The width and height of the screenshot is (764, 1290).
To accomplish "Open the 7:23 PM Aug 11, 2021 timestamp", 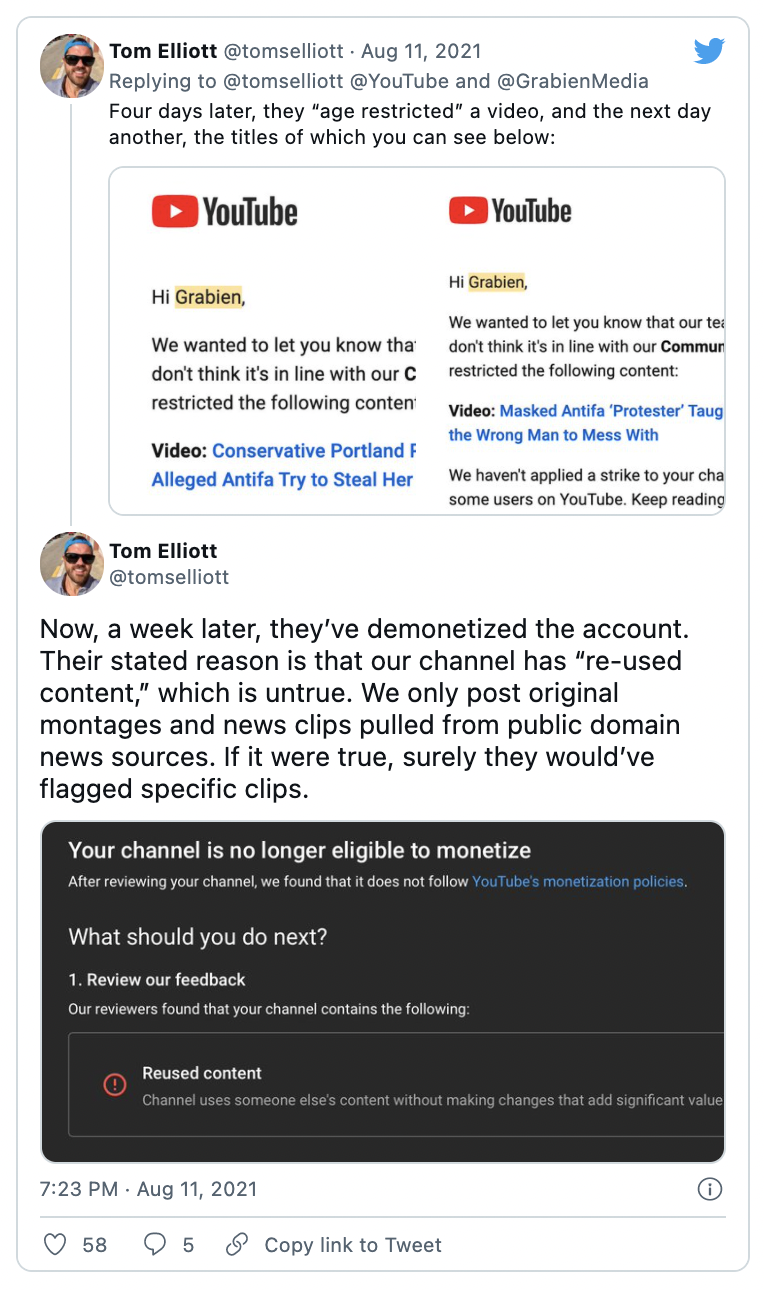I will tap(149, 1189).
